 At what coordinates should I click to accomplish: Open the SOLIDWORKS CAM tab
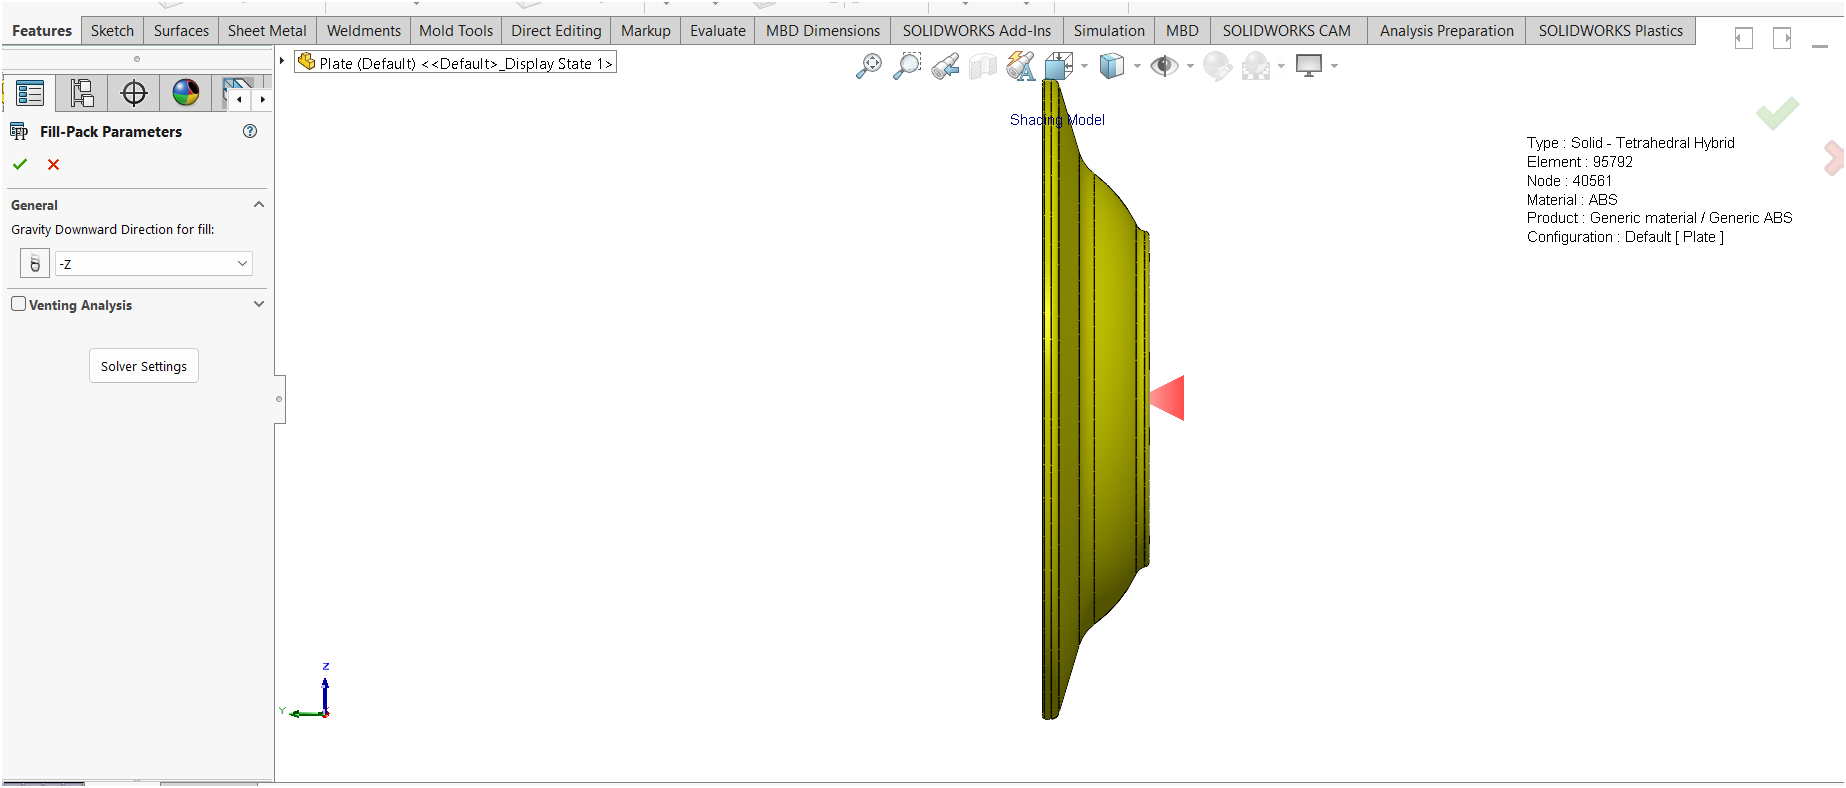pos(1287,31)
